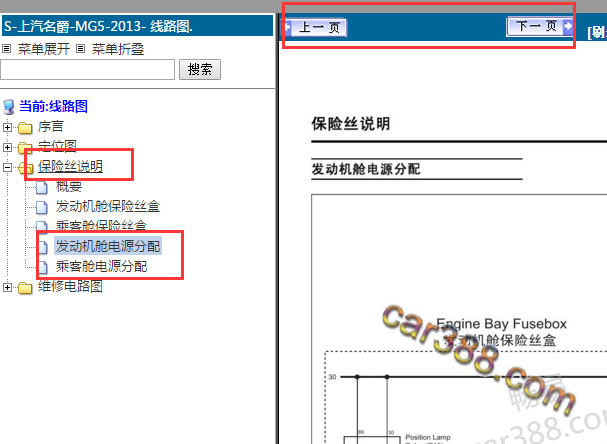Screen dimensions: 607x444
Task: Click the 搜索 search button
Action: click(x=200, y=70)
